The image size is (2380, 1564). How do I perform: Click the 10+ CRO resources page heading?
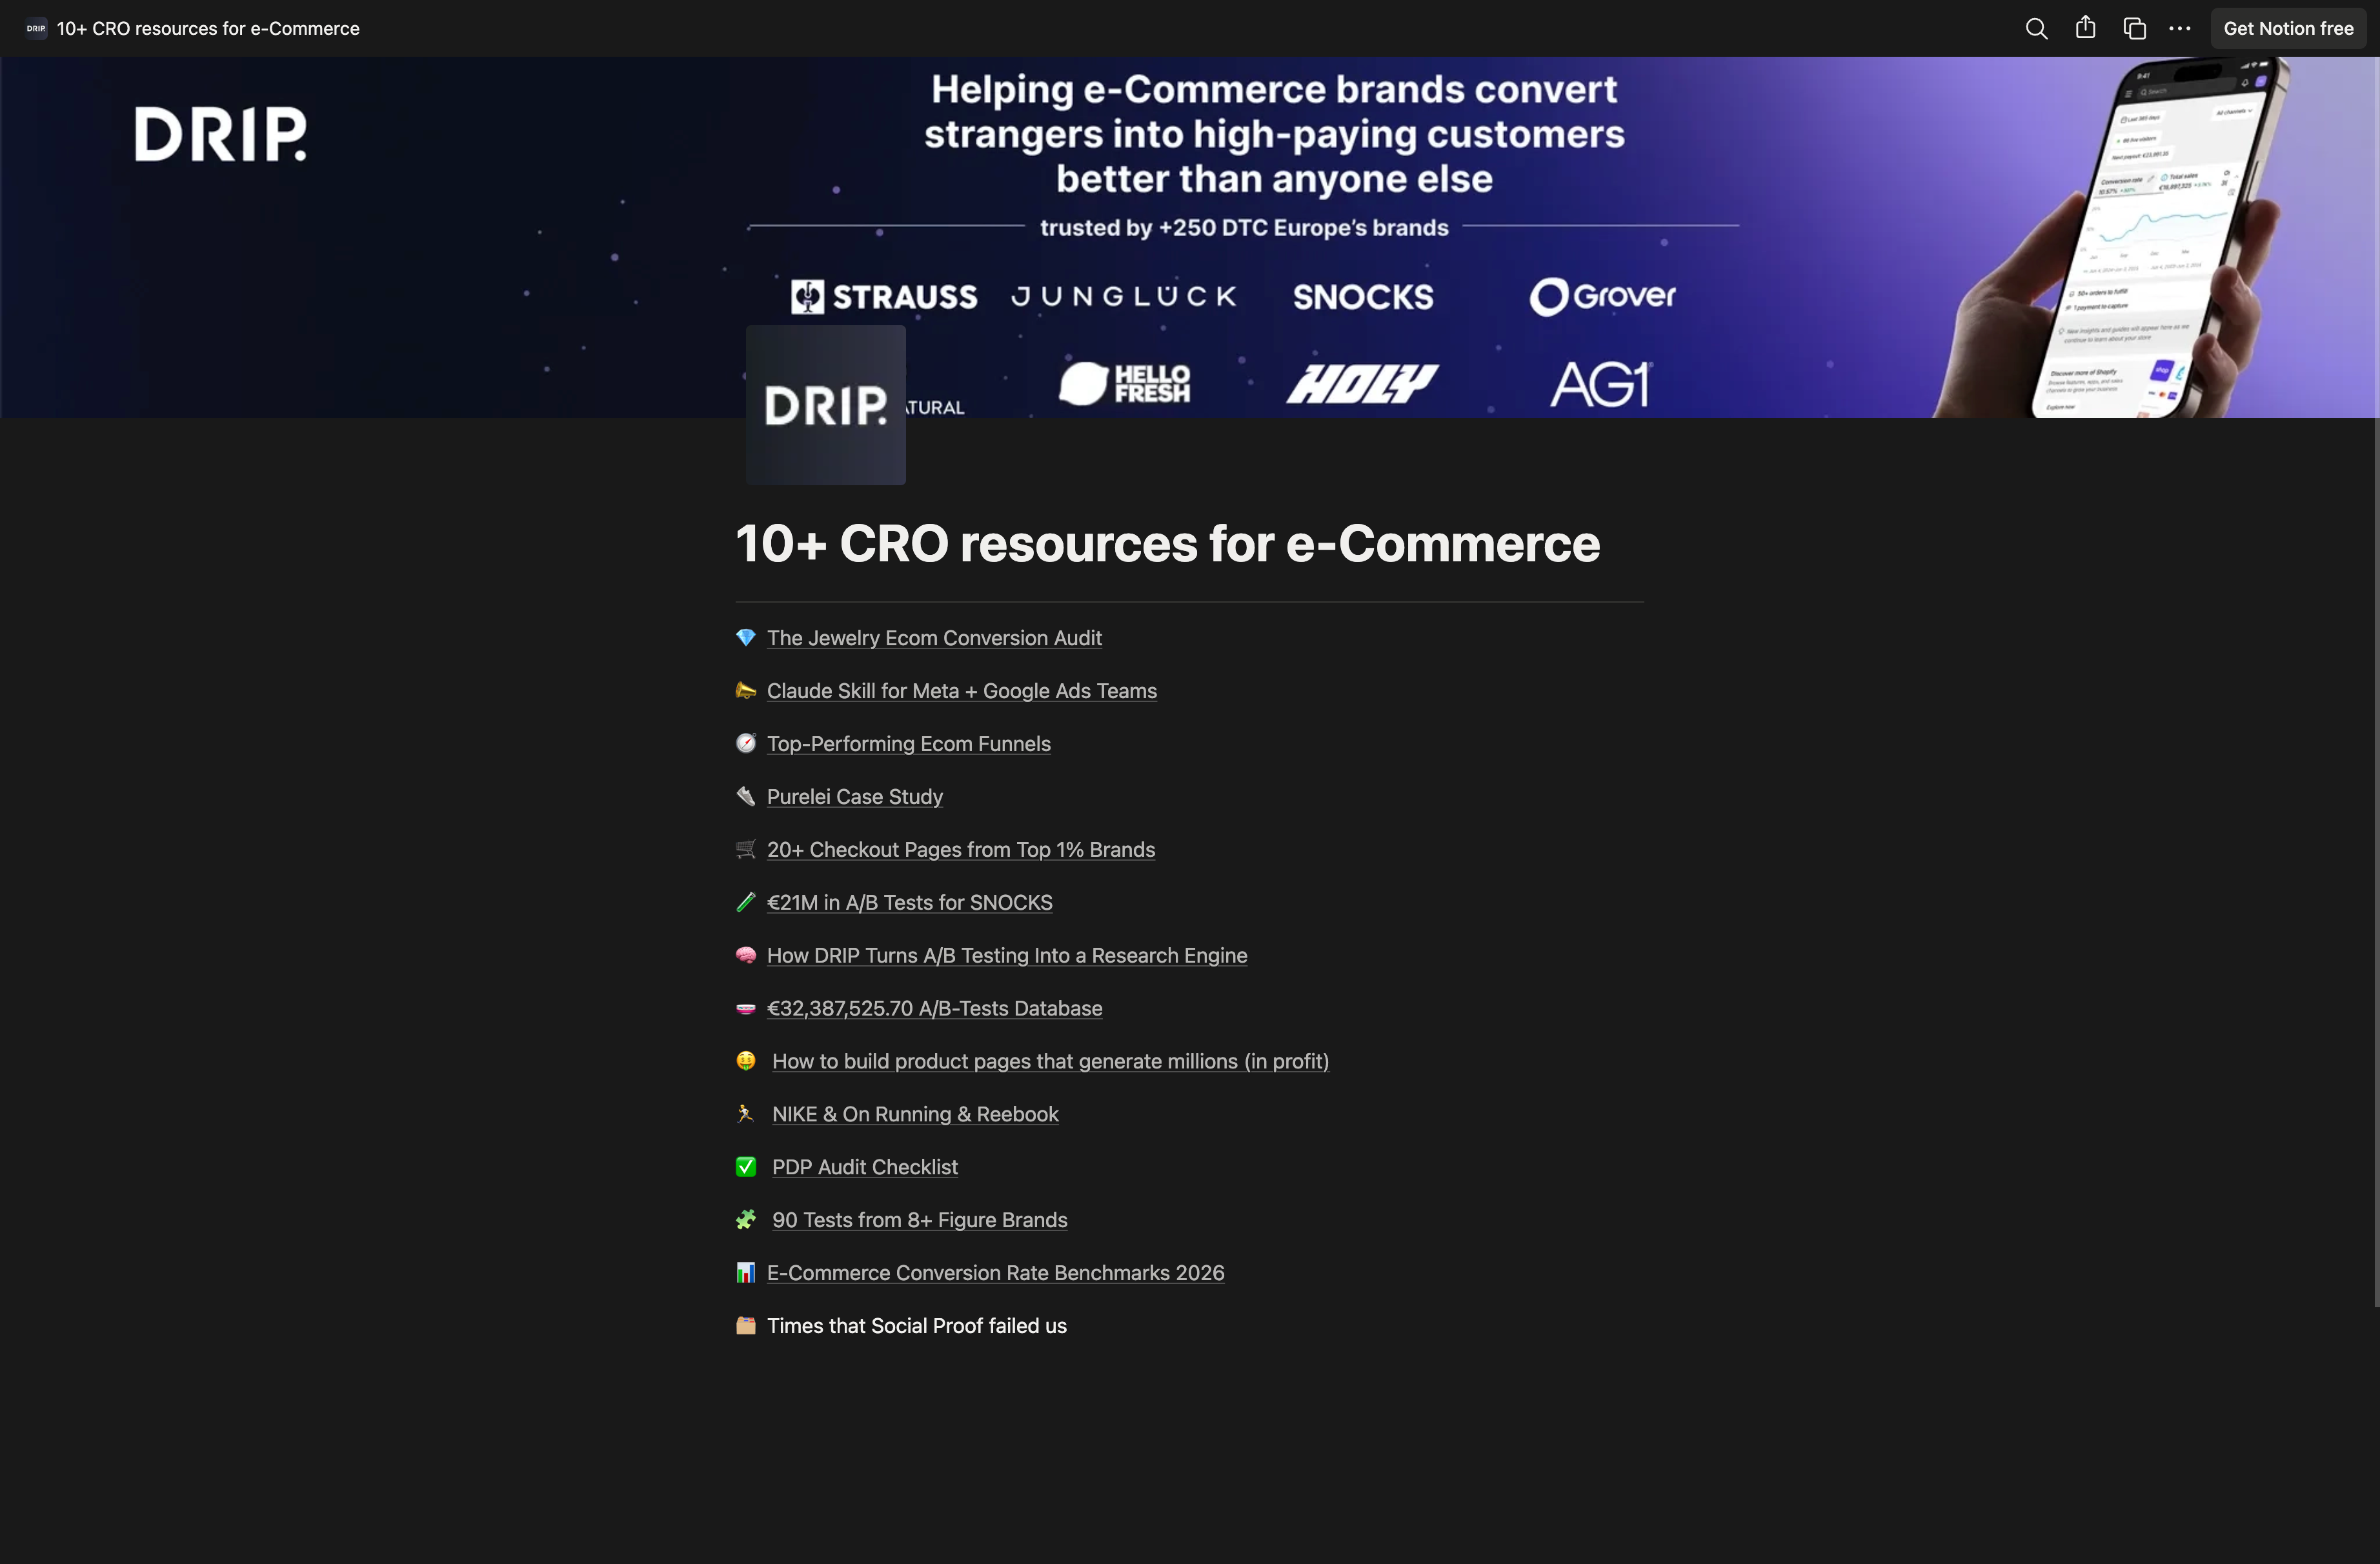pos(1167,544)
